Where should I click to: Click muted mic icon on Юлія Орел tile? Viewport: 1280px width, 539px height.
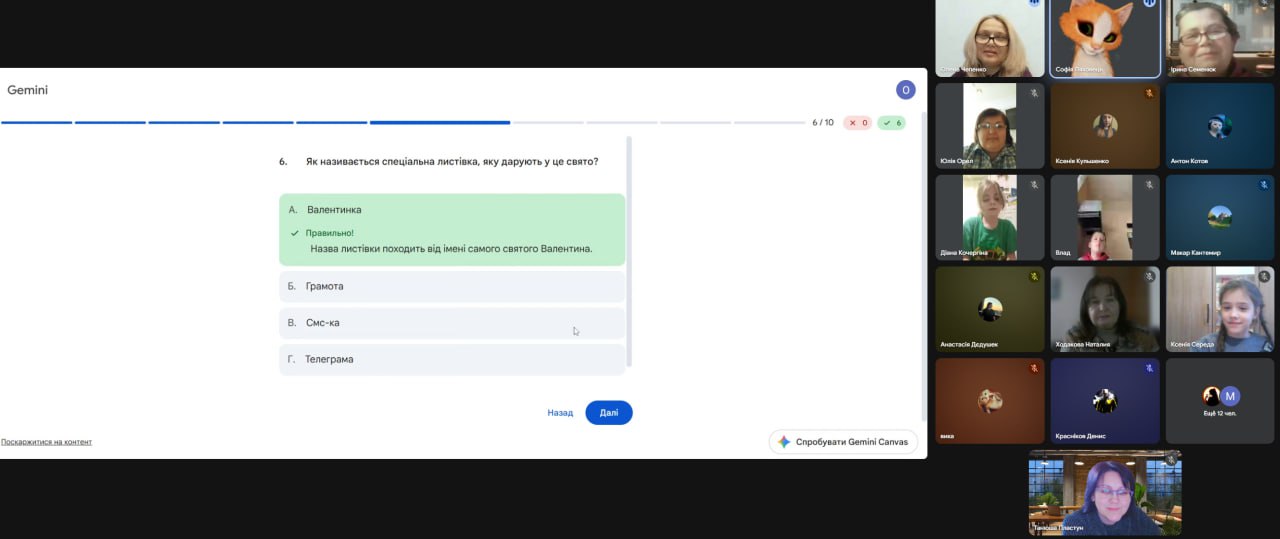(x=1034, y=93)
